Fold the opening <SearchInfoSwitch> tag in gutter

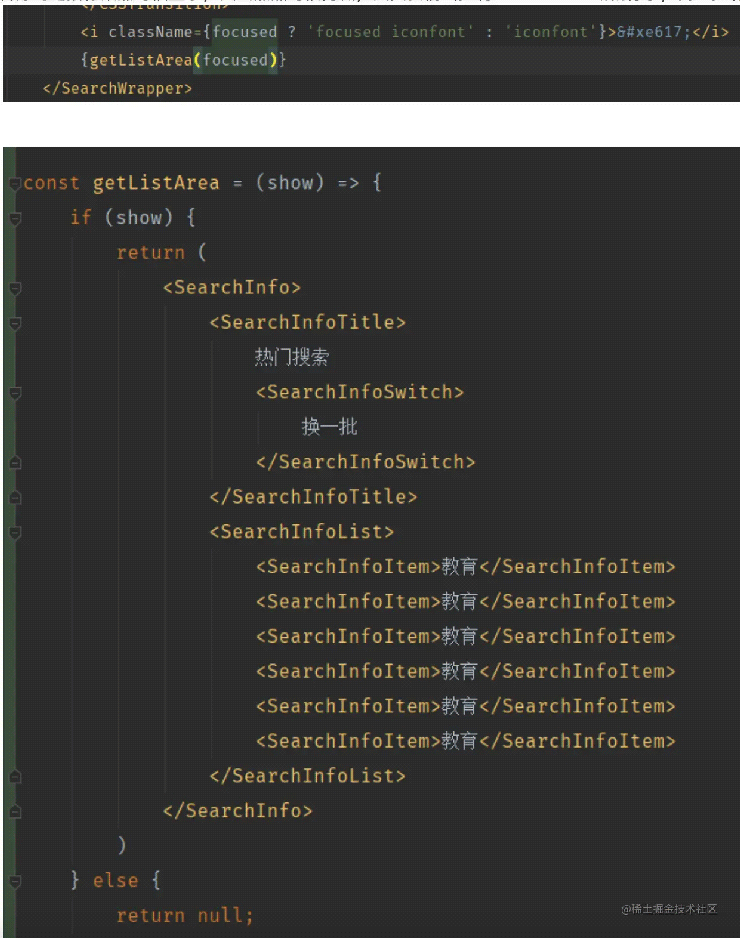[16, 393]
